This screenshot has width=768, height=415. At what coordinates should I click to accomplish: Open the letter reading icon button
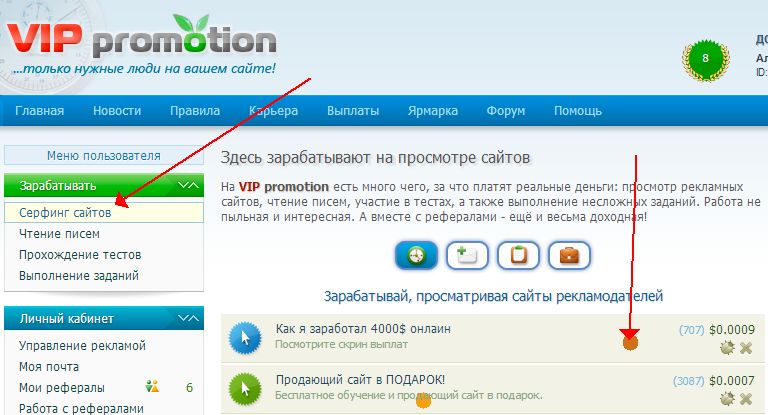point(467,255)
